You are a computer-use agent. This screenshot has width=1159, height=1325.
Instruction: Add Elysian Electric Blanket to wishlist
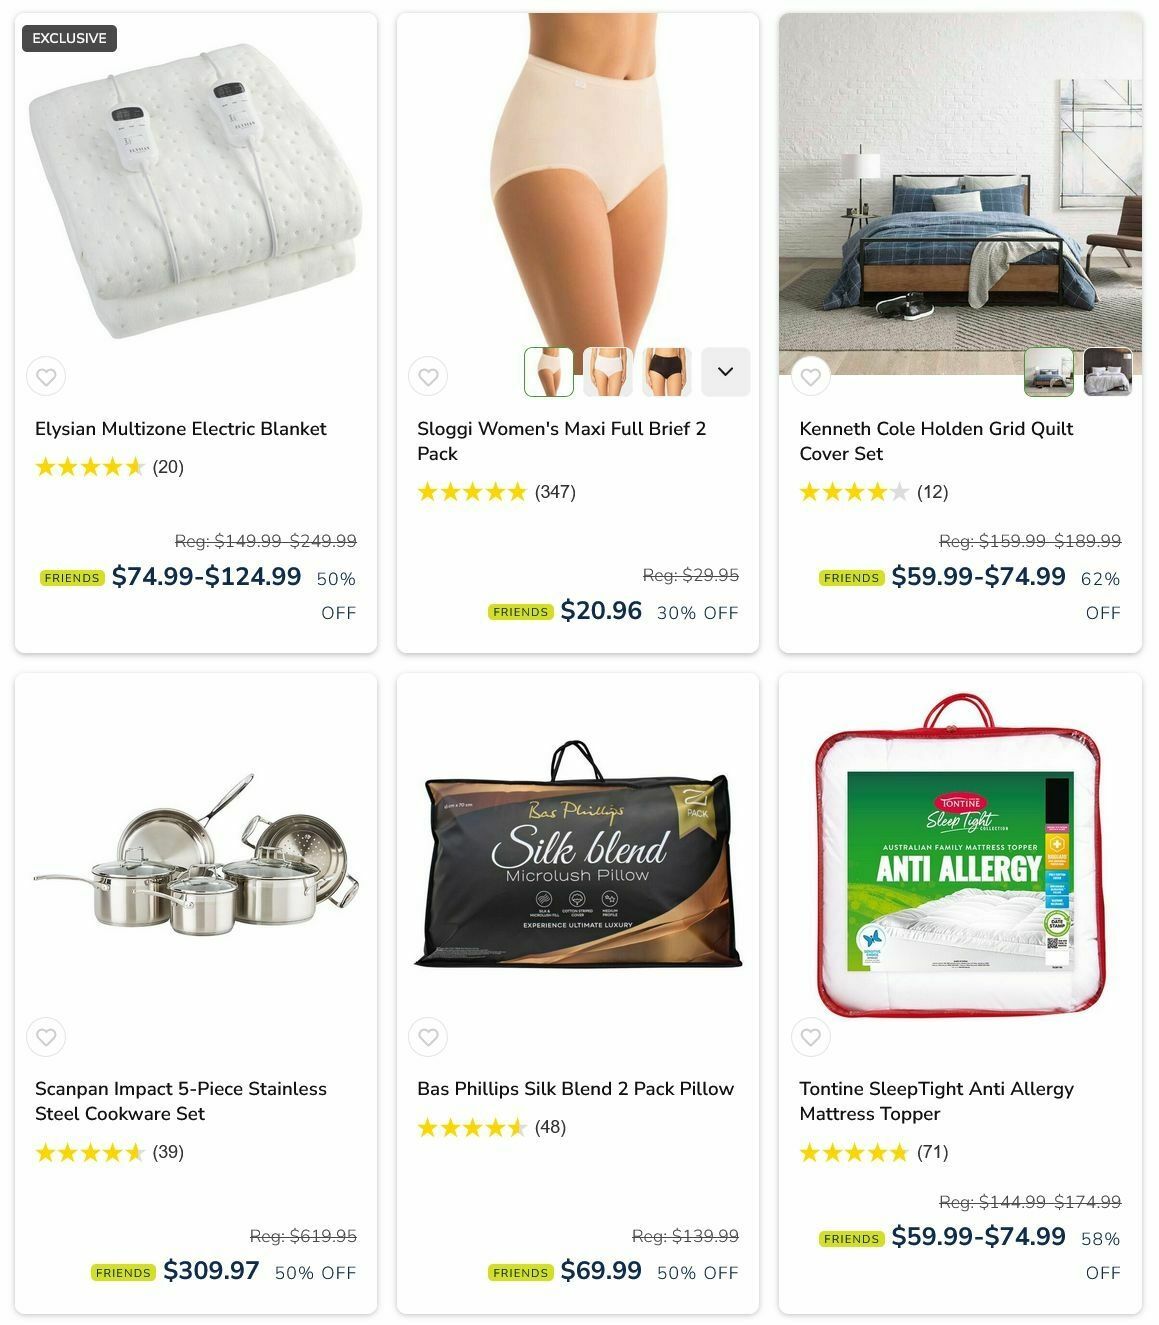[x=46, y=377]
